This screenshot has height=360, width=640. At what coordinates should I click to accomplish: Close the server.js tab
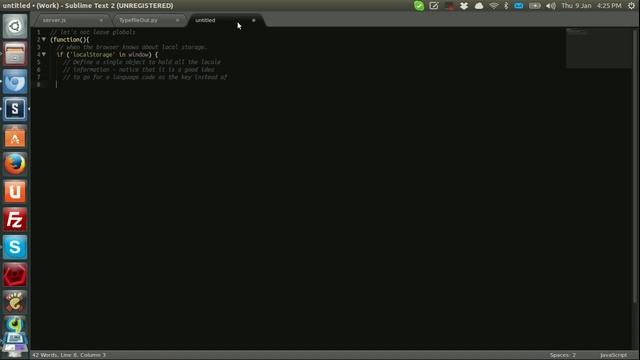point(101,20)
